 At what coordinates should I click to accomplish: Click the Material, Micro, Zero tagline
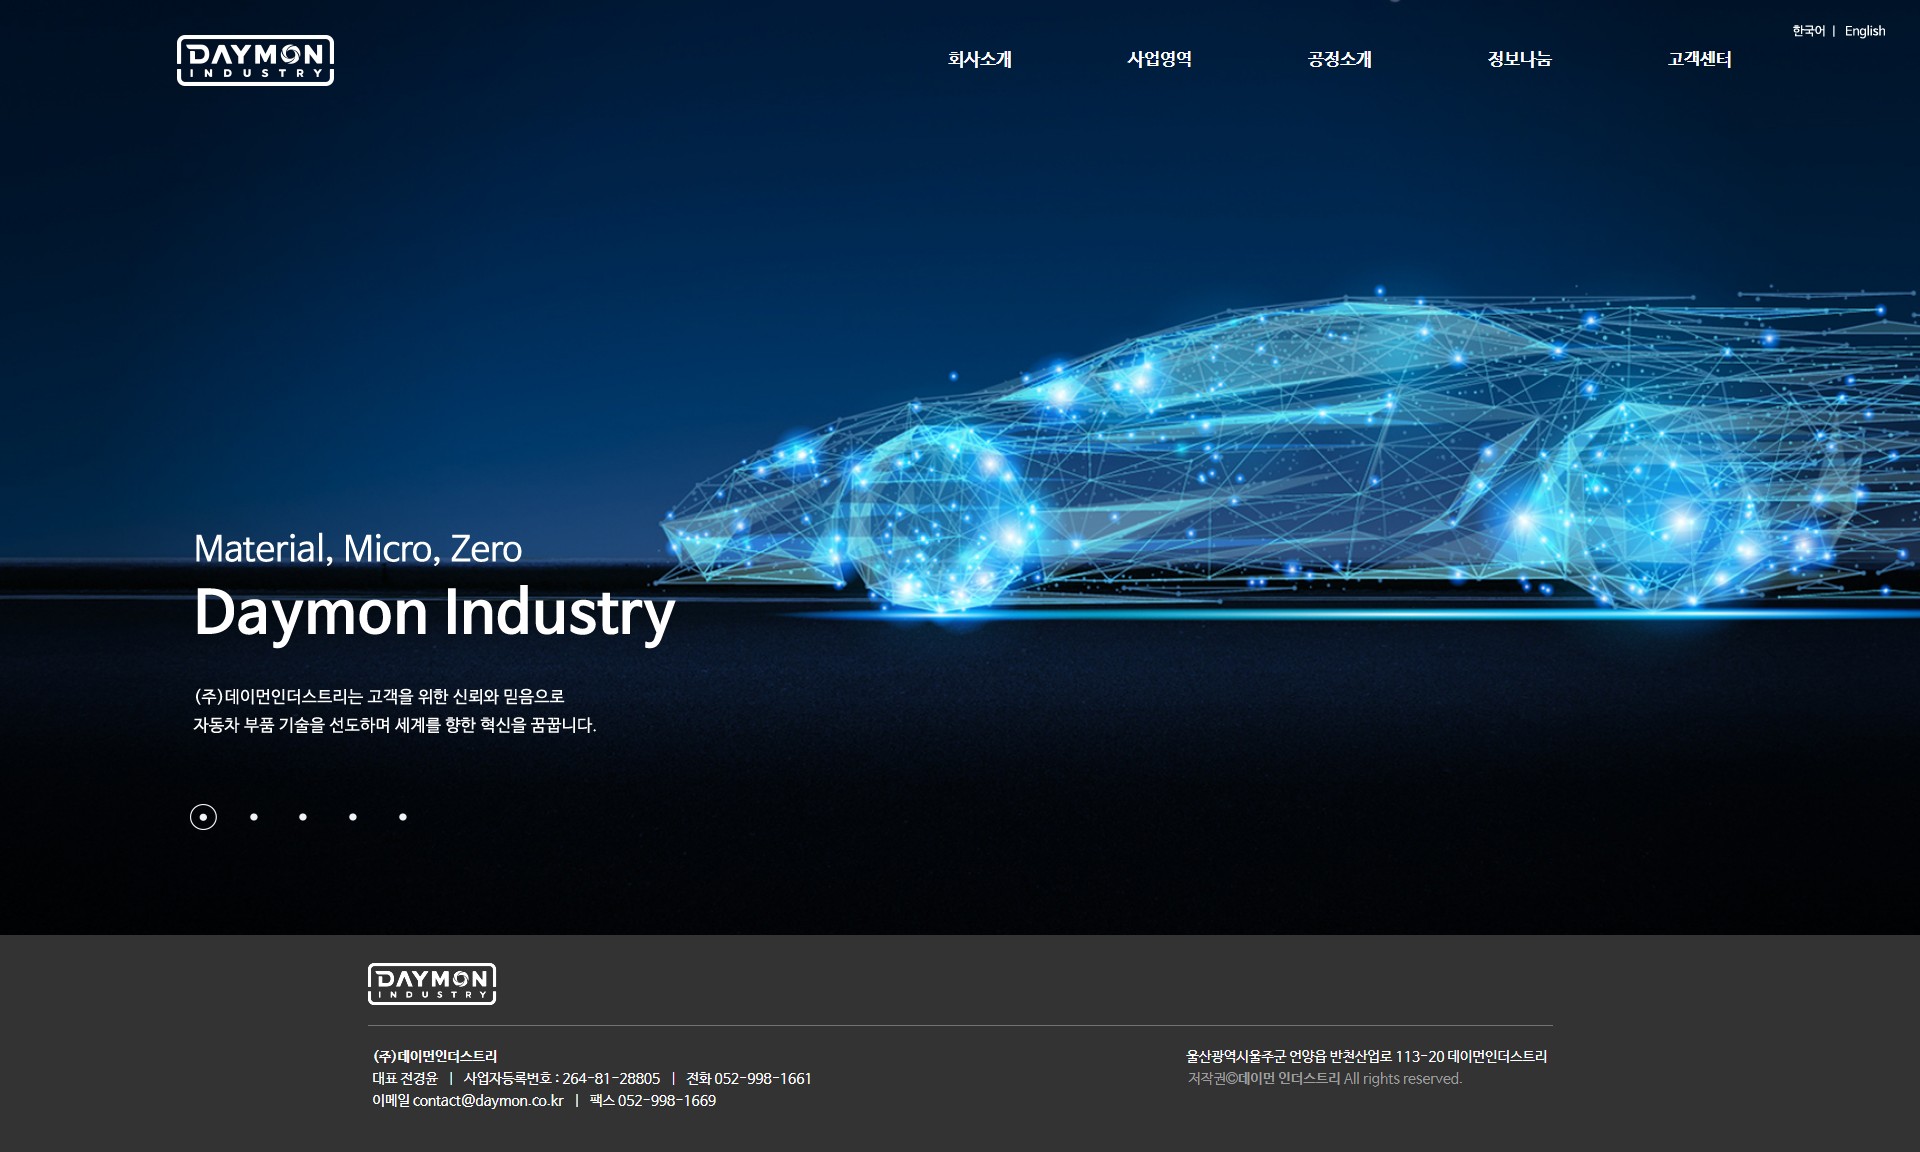[x=357, y=548]
